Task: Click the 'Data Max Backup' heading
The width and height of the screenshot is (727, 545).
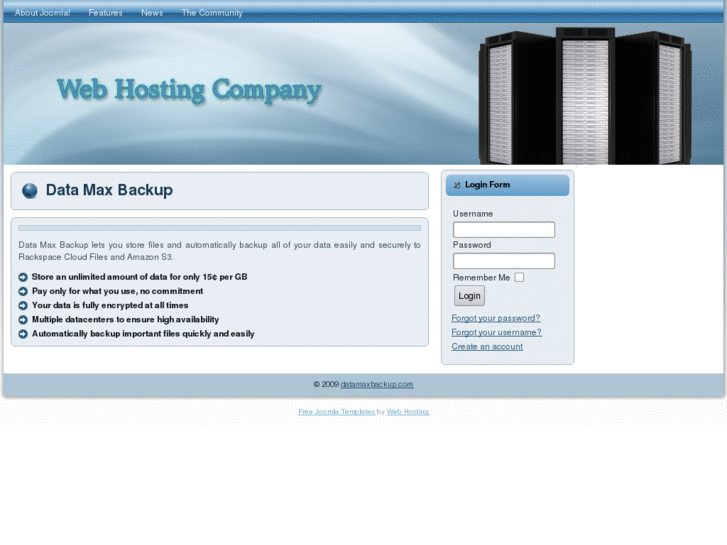Action: click(109, 190)
